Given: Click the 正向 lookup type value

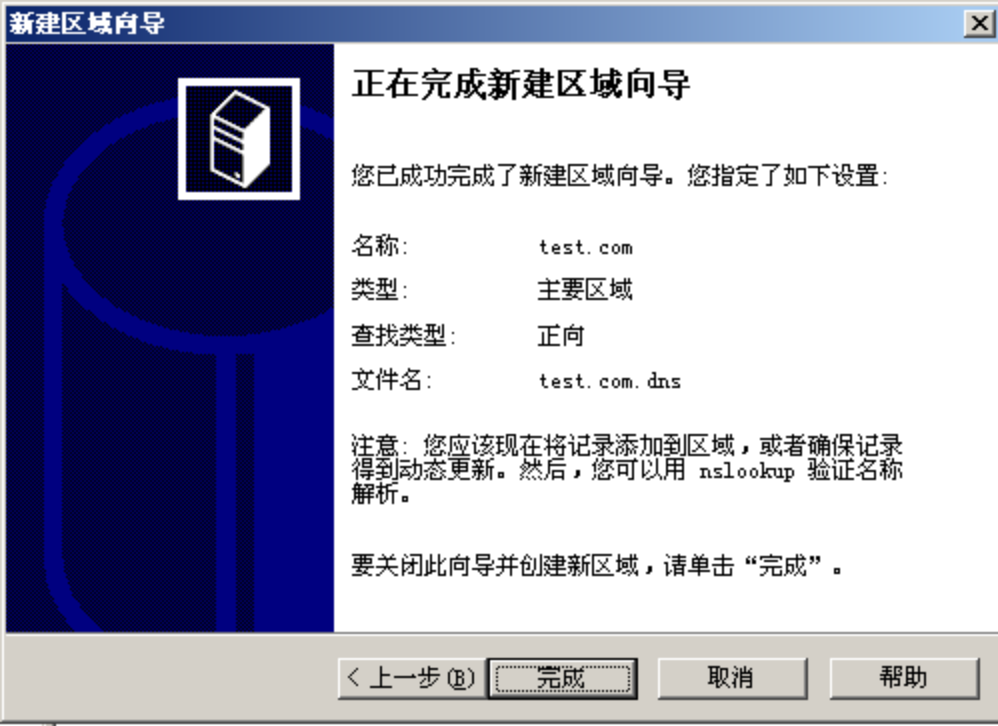Looking at the screenshot, I should tap(561, 335).
